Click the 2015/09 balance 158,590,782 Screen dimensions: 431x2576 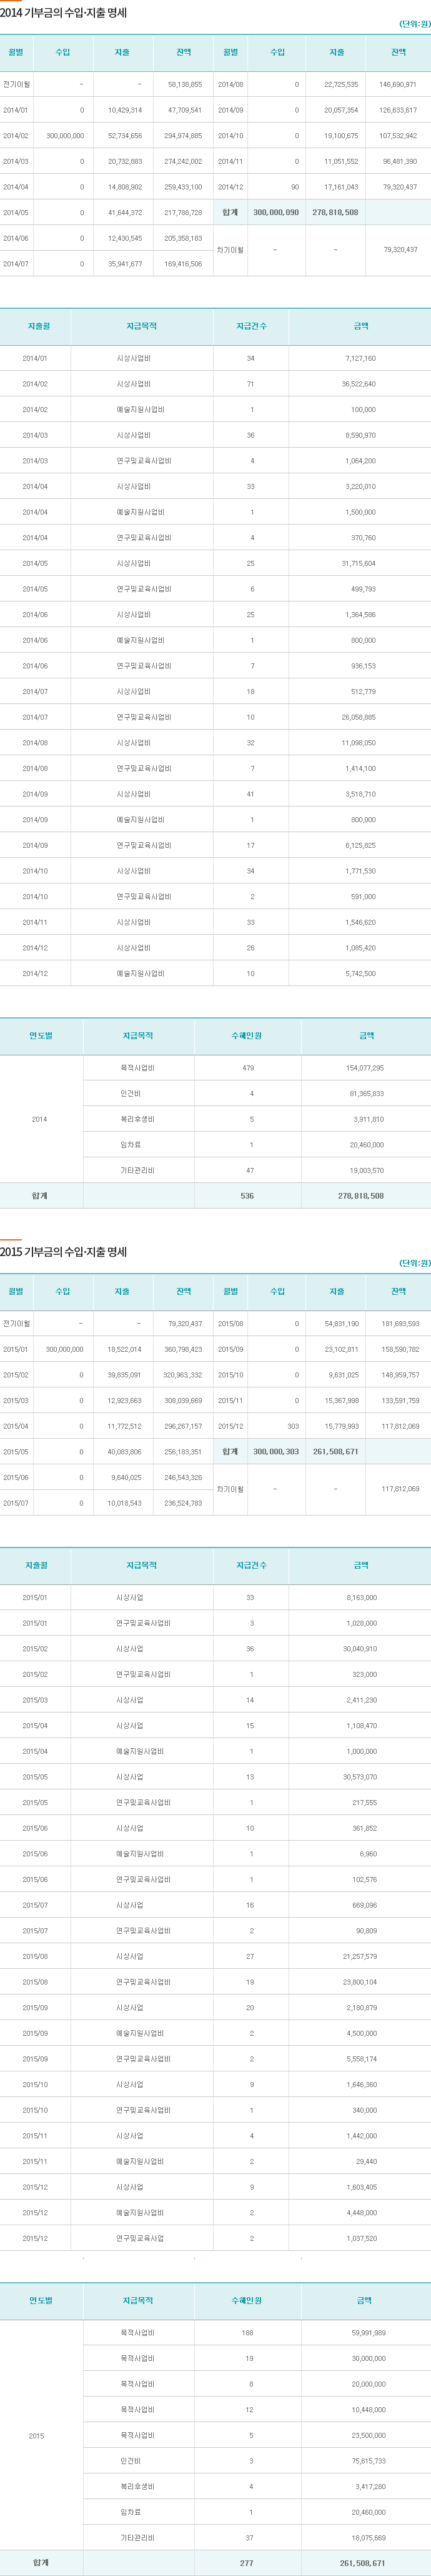point(400,1349)
